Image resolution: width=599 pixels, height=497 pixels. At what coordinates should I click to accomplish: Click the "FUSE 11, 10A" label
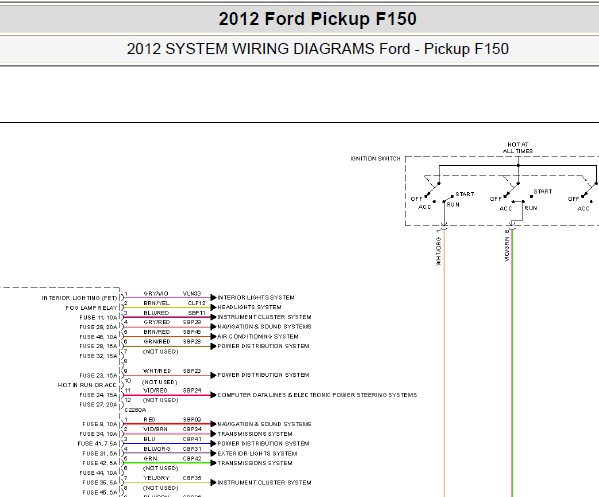pyautogui.click(x=98, y=317)
